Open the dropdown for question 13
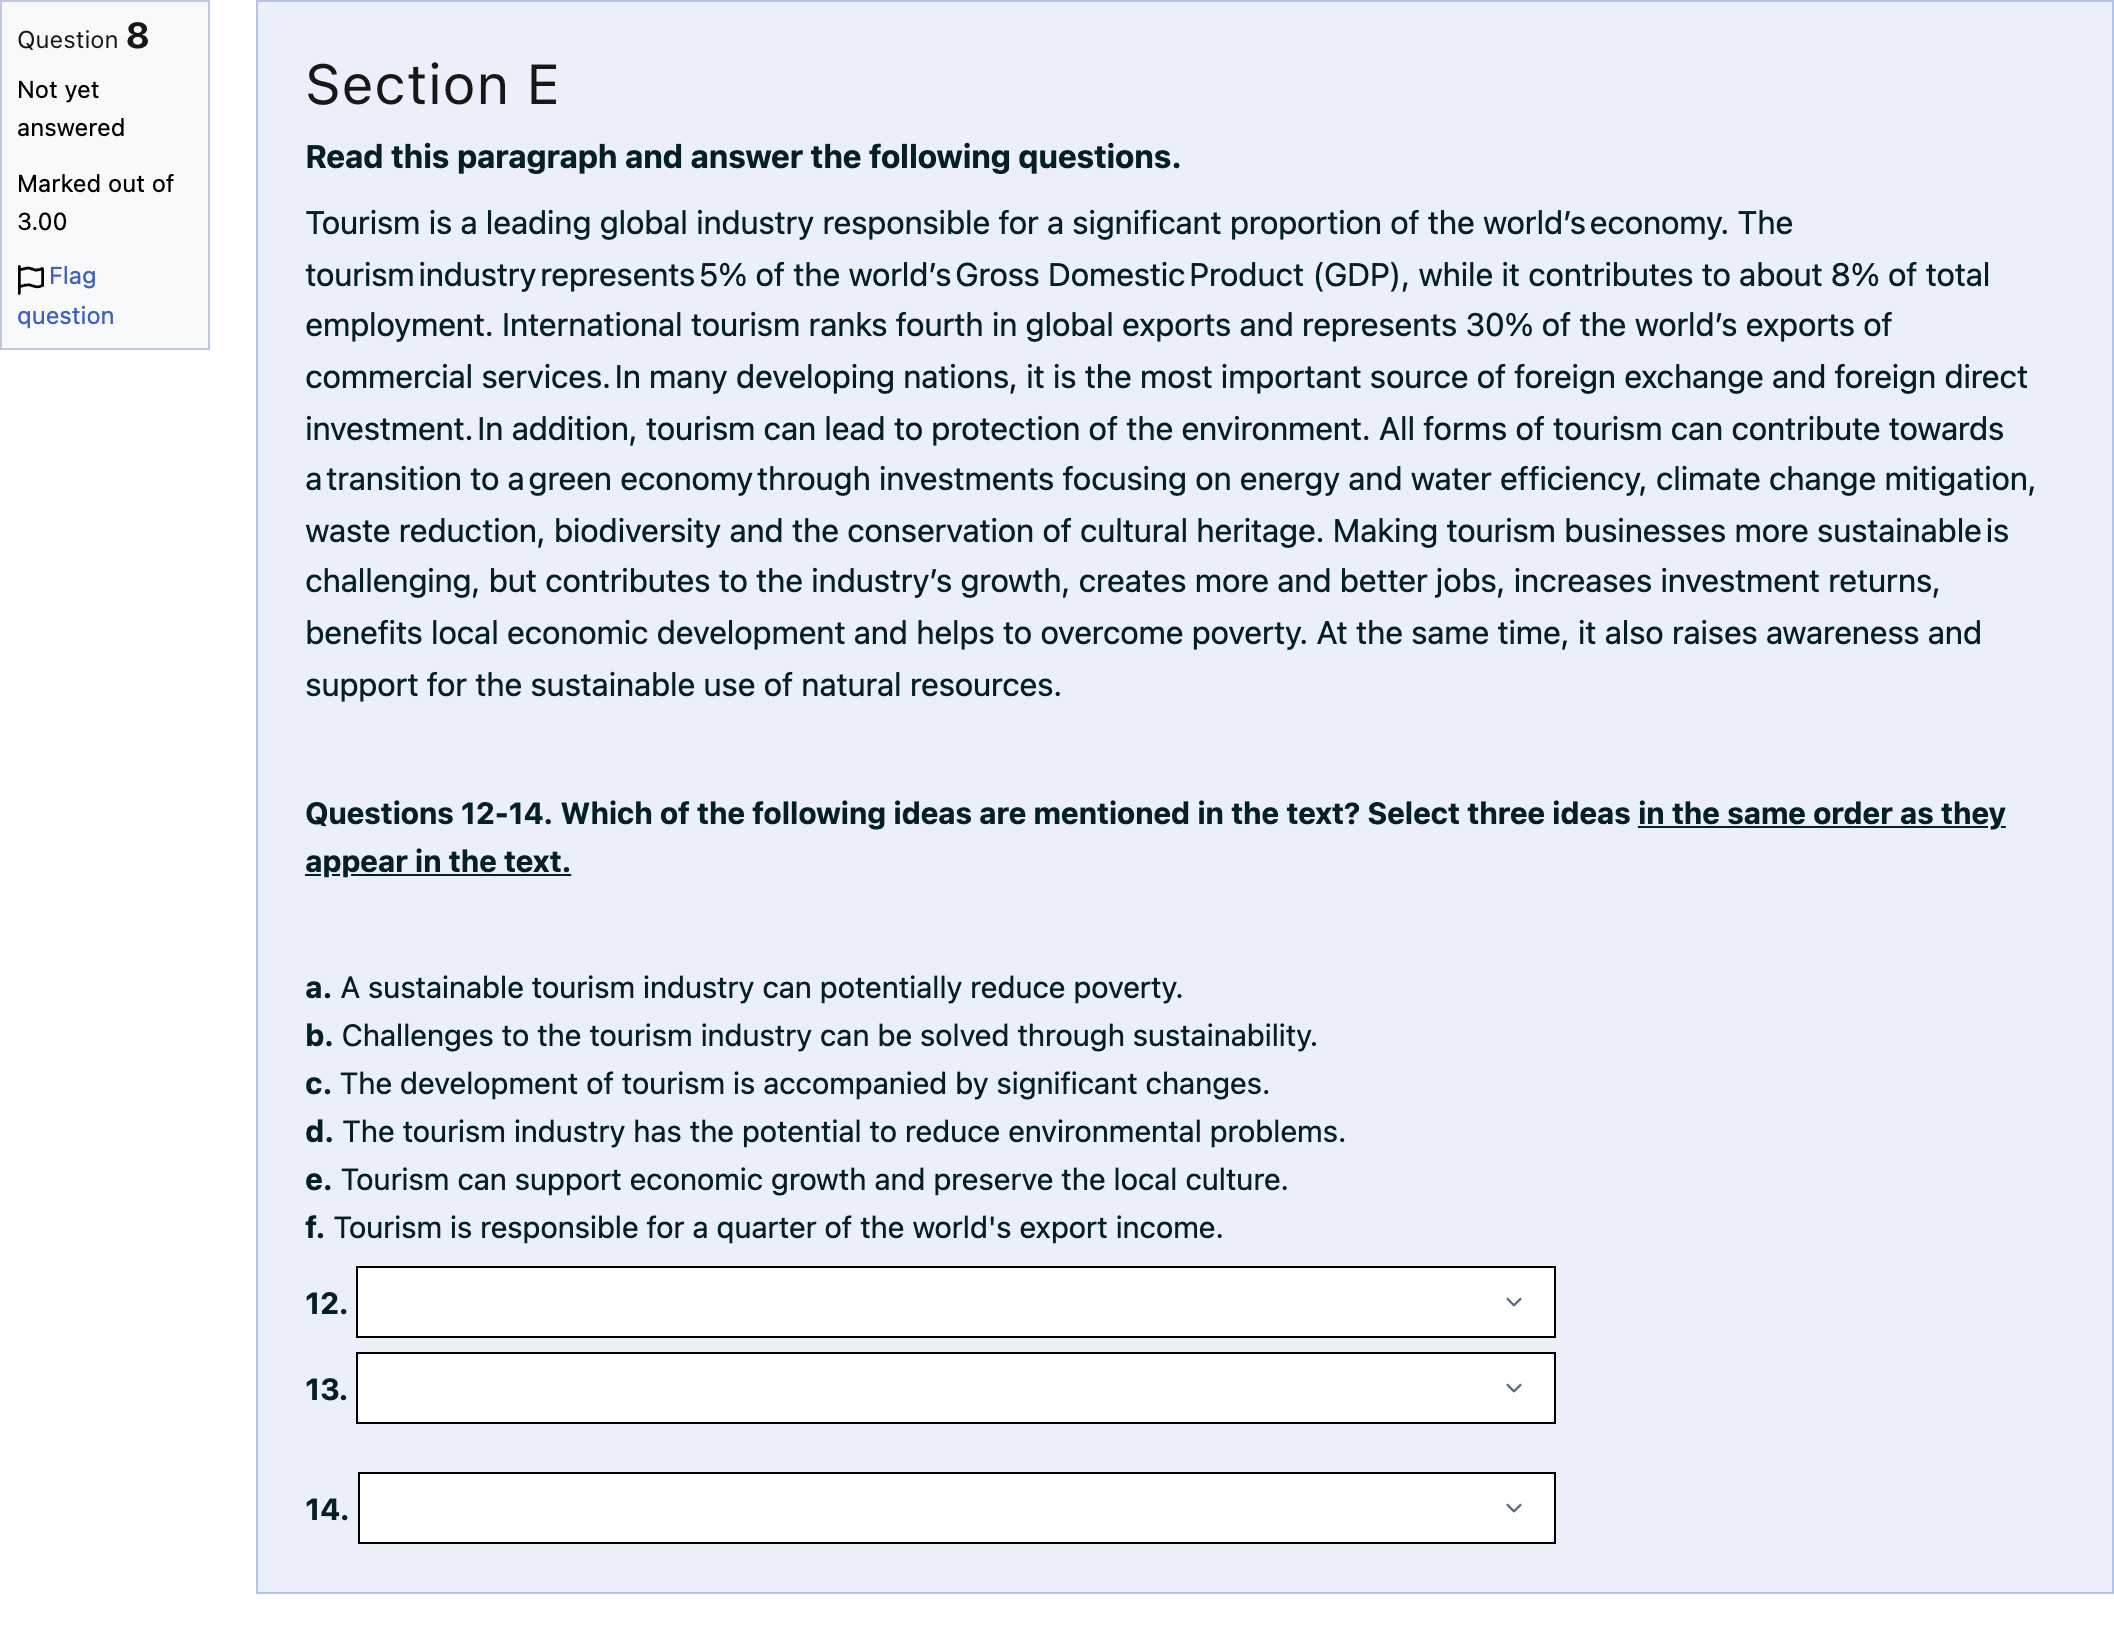 tap(955, 1388)
